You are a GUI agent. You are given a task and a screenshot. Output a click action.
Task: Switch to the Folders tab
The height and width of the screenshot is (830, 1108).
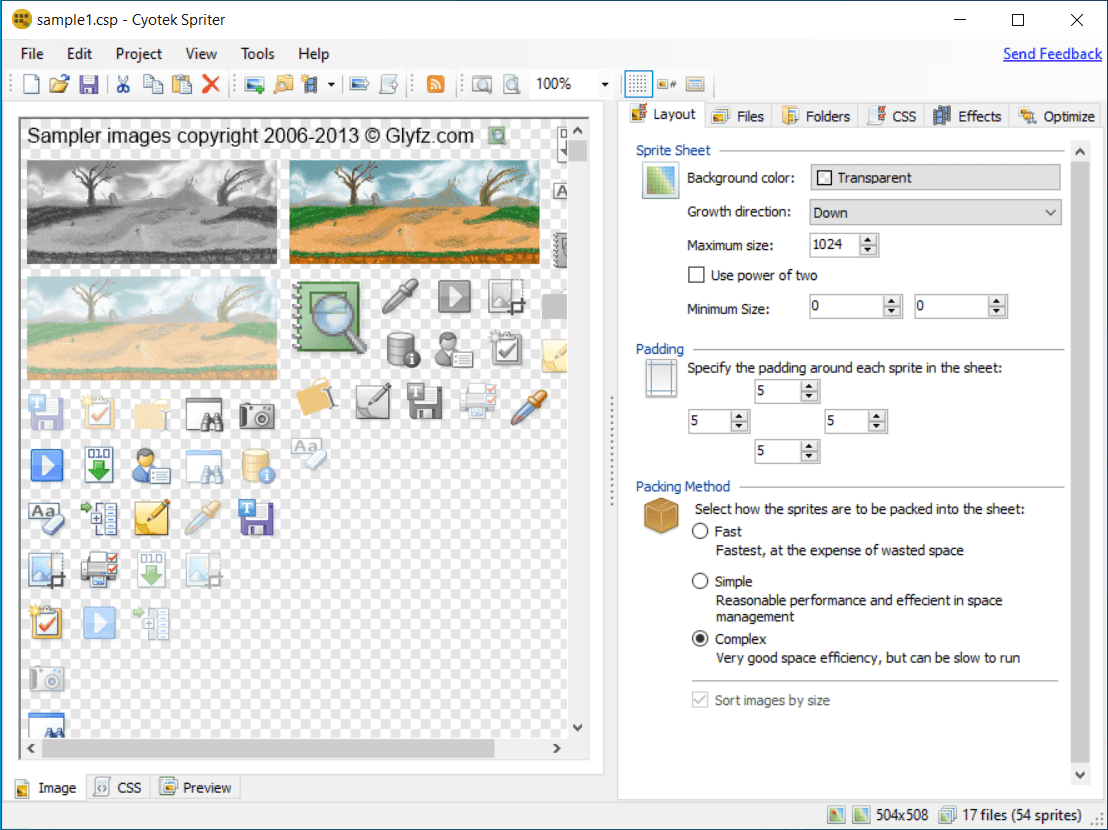click(x=816, y=117)
